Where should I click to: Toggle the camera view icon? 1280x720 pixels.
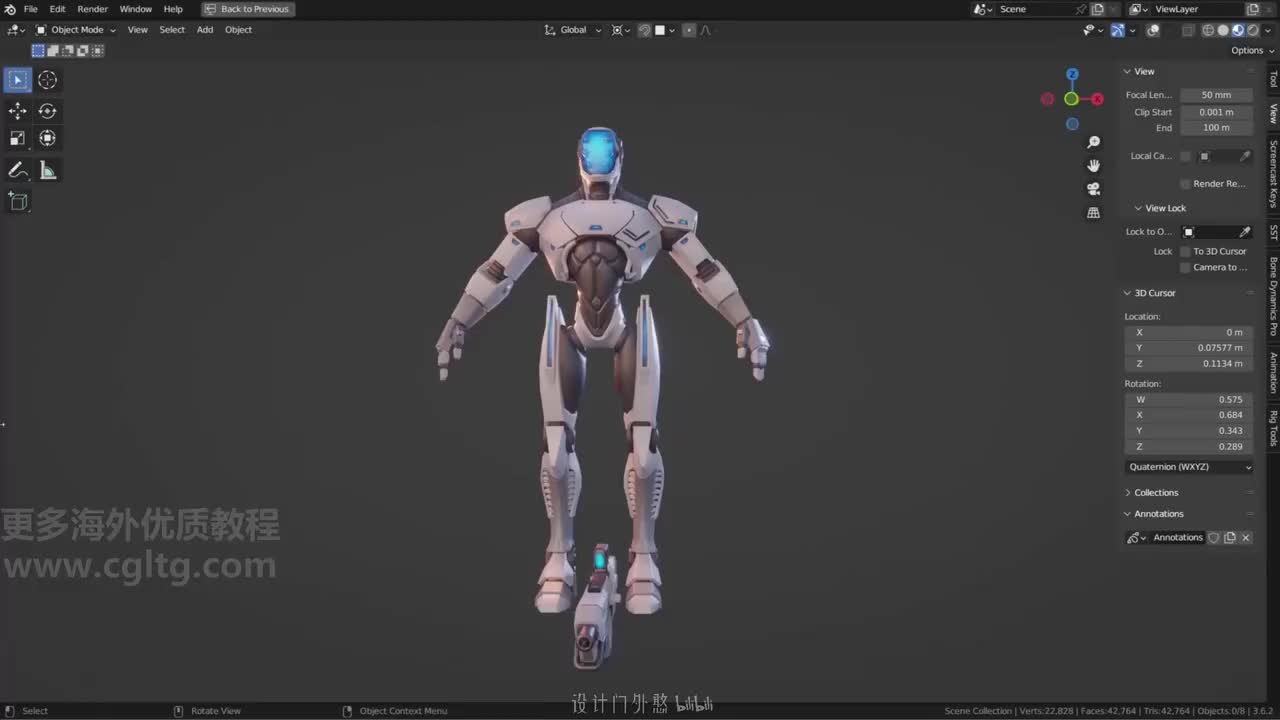tap(1093, 189)
